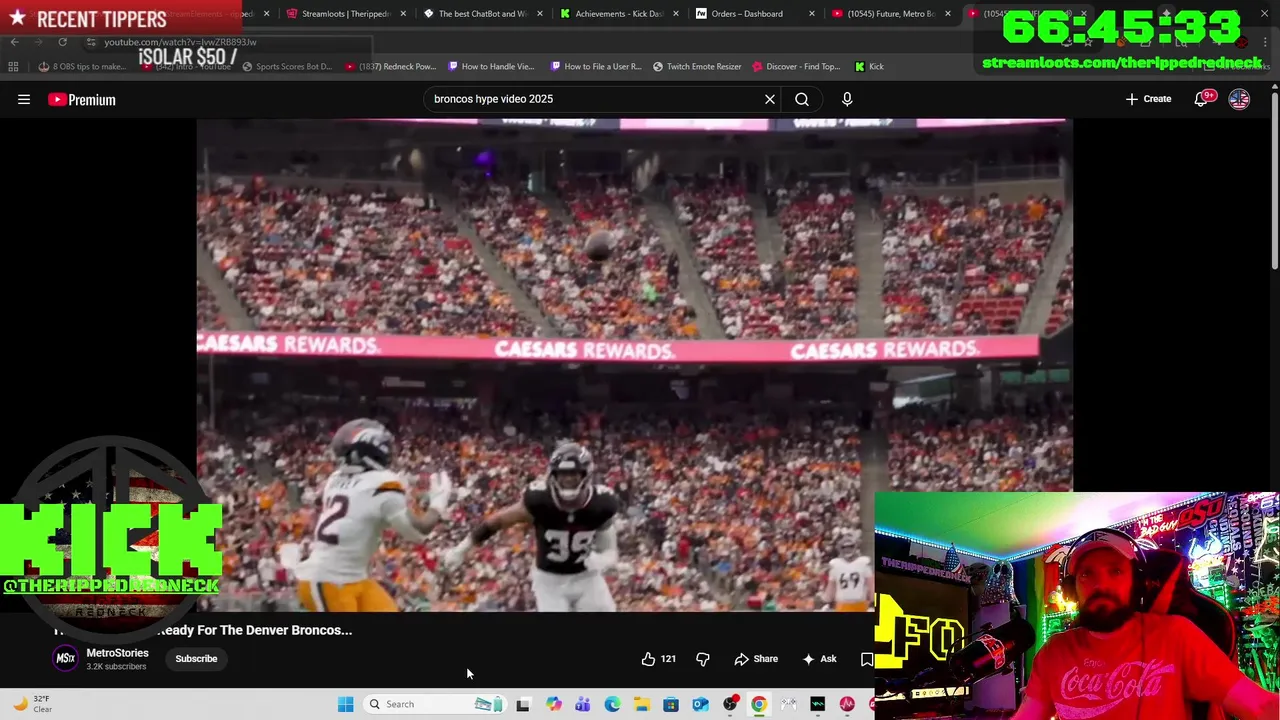Clear the search box with the X

pyautogui.click(x=770, y=99)
